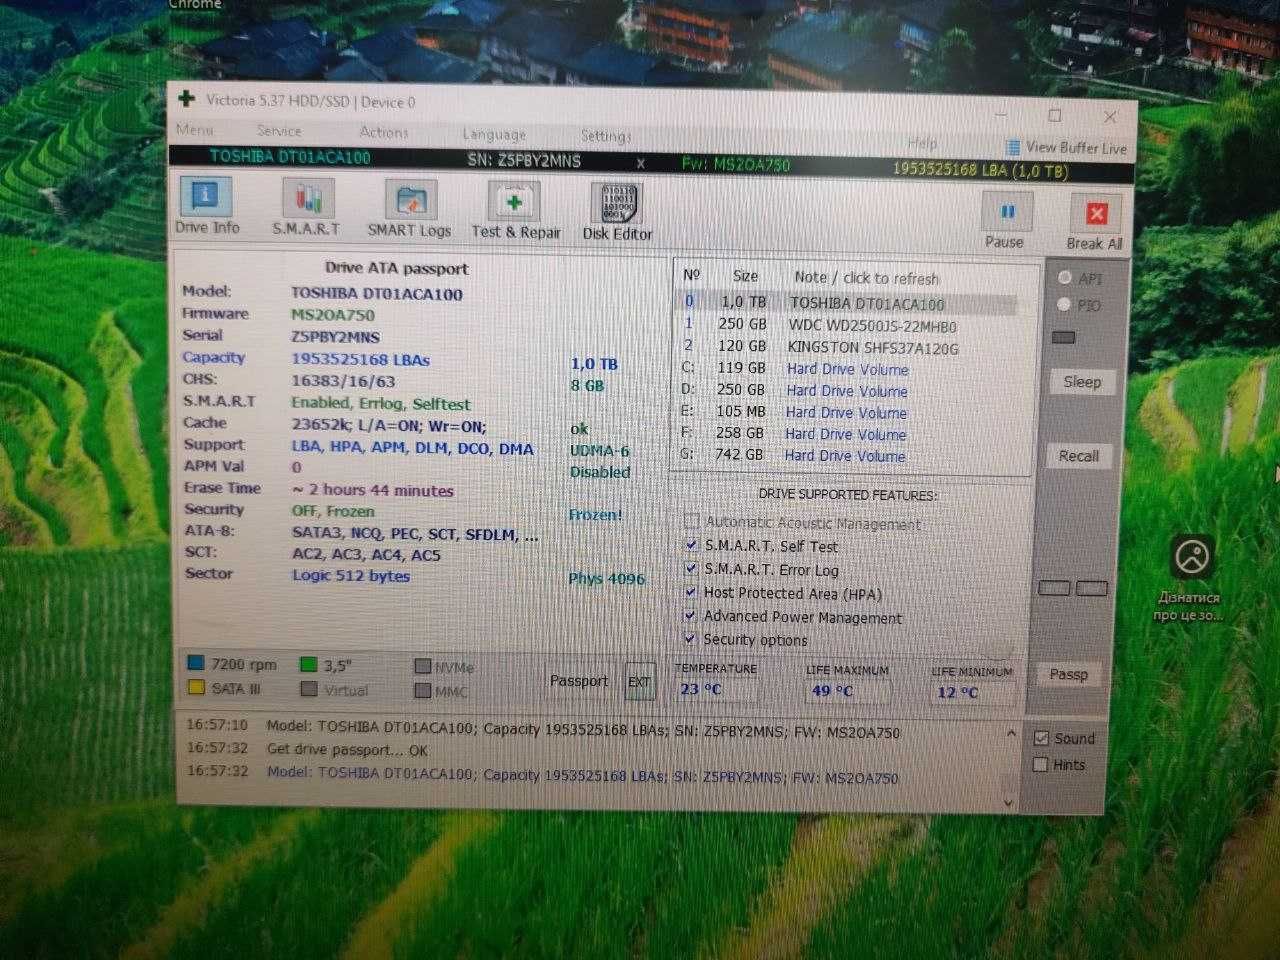Click the 7200 rpm blue indicator
The height and width of the screenshot is (960, 1280).
click(x=195, y=663)
